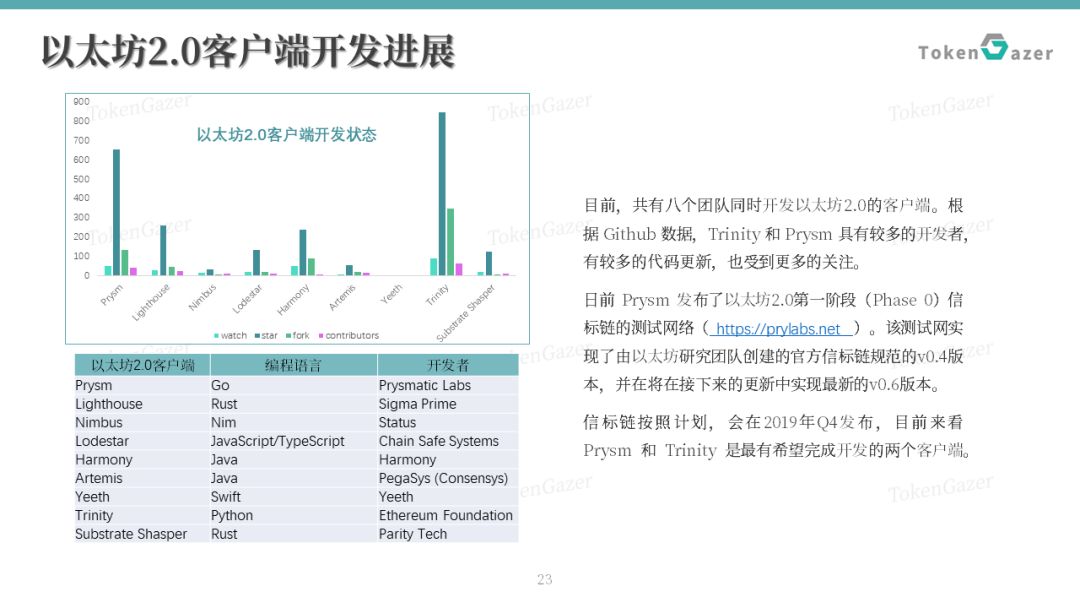Click the Ethereum Foundation cell
The height and width of the screenshot is (608, 1080).
point(446,515)
